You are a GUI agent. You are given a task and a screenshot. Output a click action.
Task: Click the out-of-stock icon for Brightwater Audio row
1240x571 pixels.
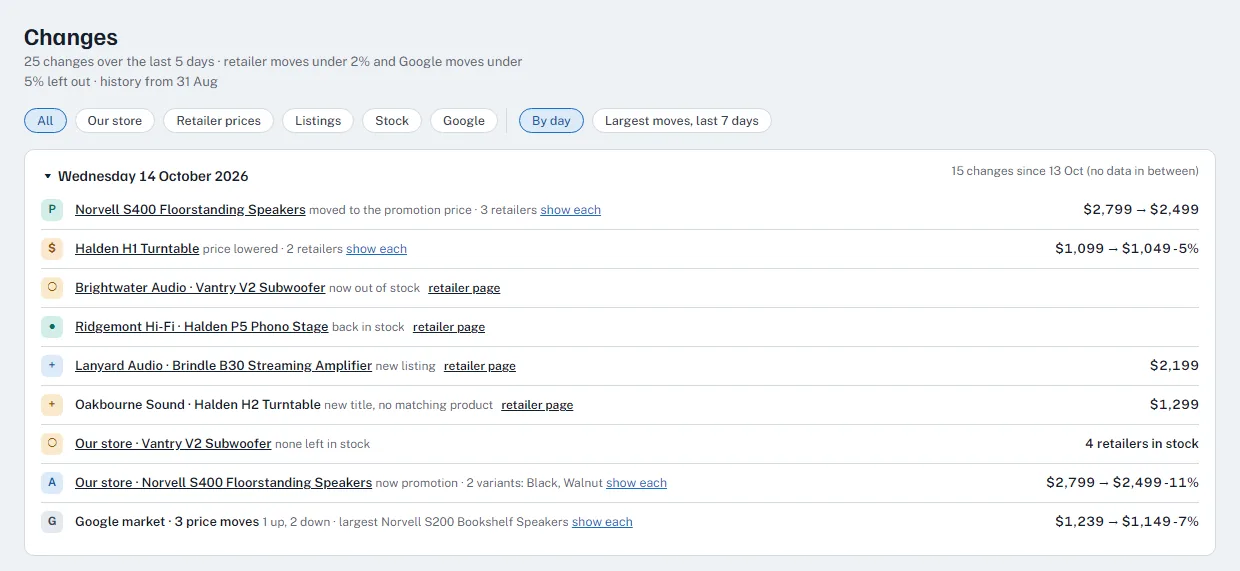(52, 288)
